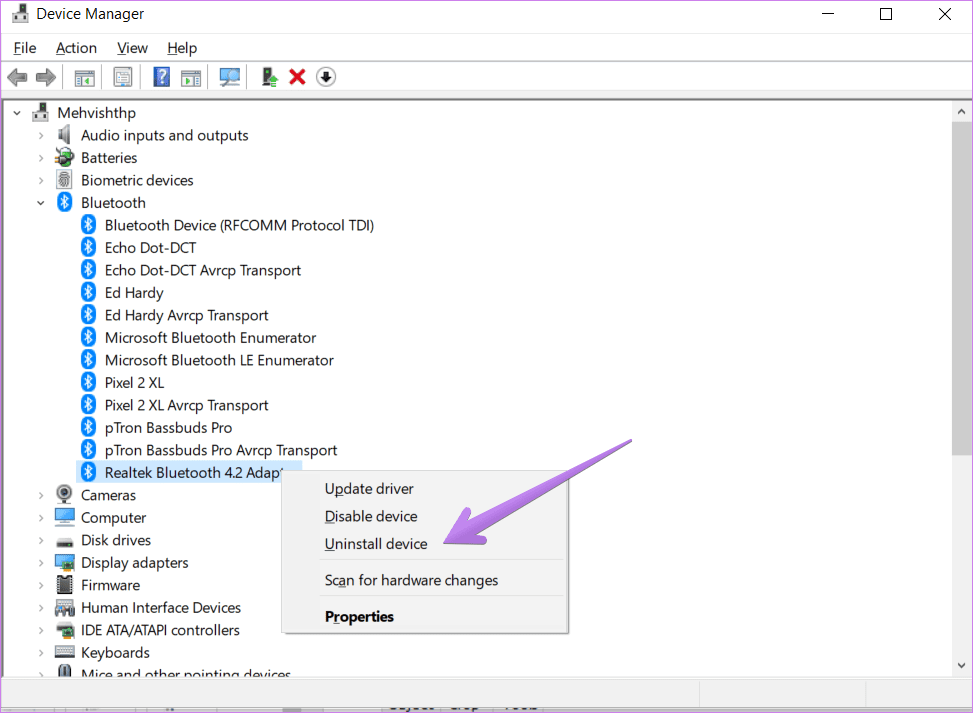Select the Echo Dot-DCT device
This screenshot has width=973, height=713.
click(x=150, y=247)
